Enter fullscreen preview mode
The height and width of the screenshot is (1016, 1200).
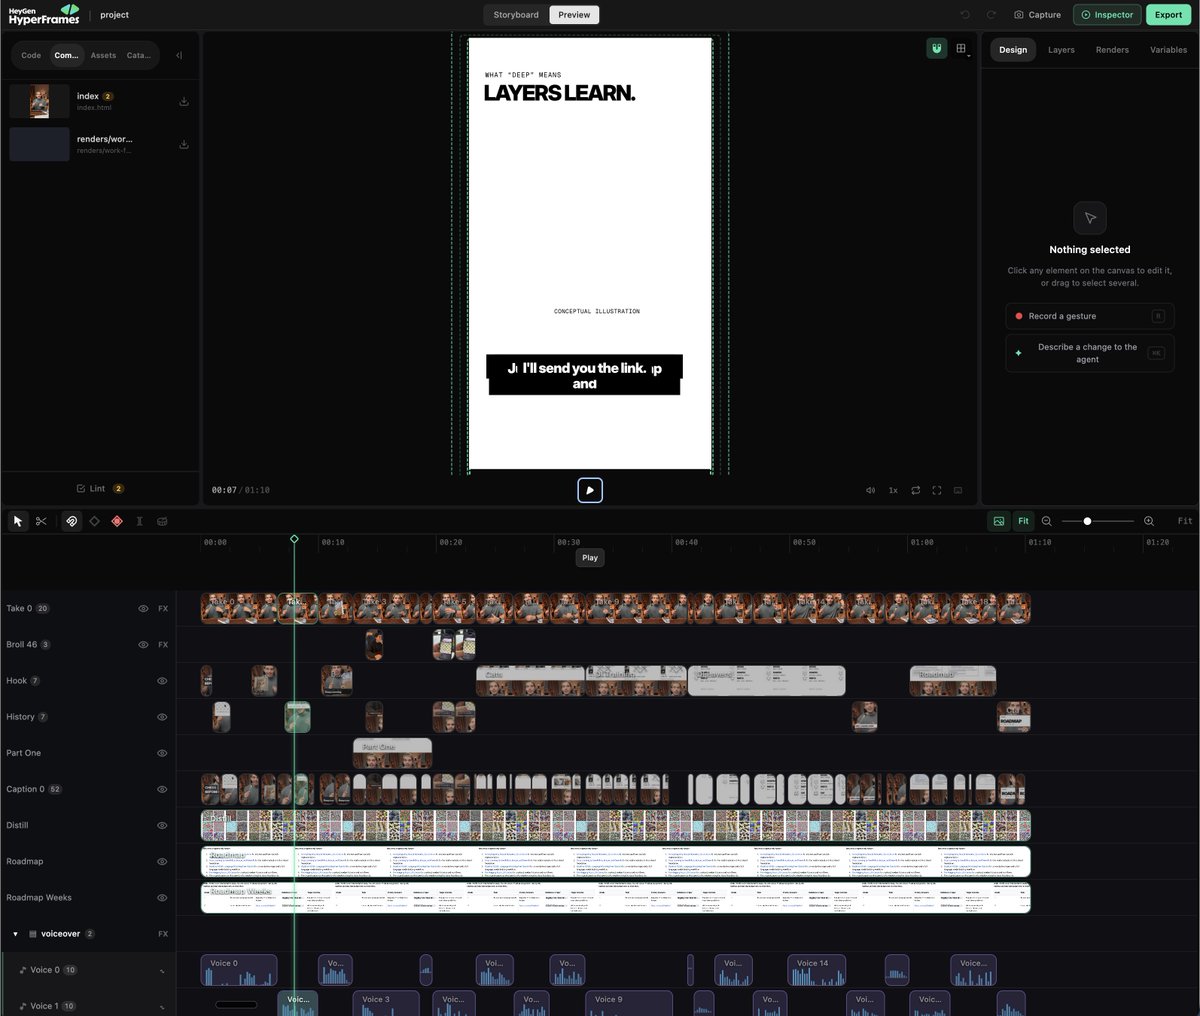tap(937, 490)
